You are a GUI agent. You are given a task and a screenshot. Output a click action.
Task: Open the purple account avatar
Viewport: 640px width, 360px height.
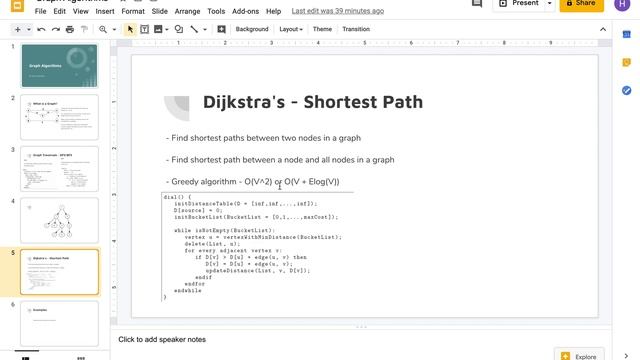622,4
